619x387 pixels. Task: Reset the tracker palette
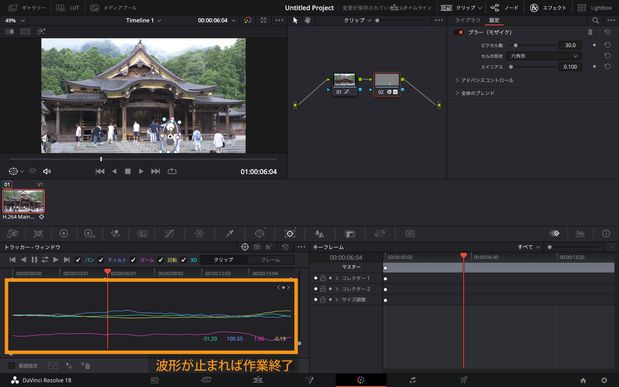click(285, 247)
